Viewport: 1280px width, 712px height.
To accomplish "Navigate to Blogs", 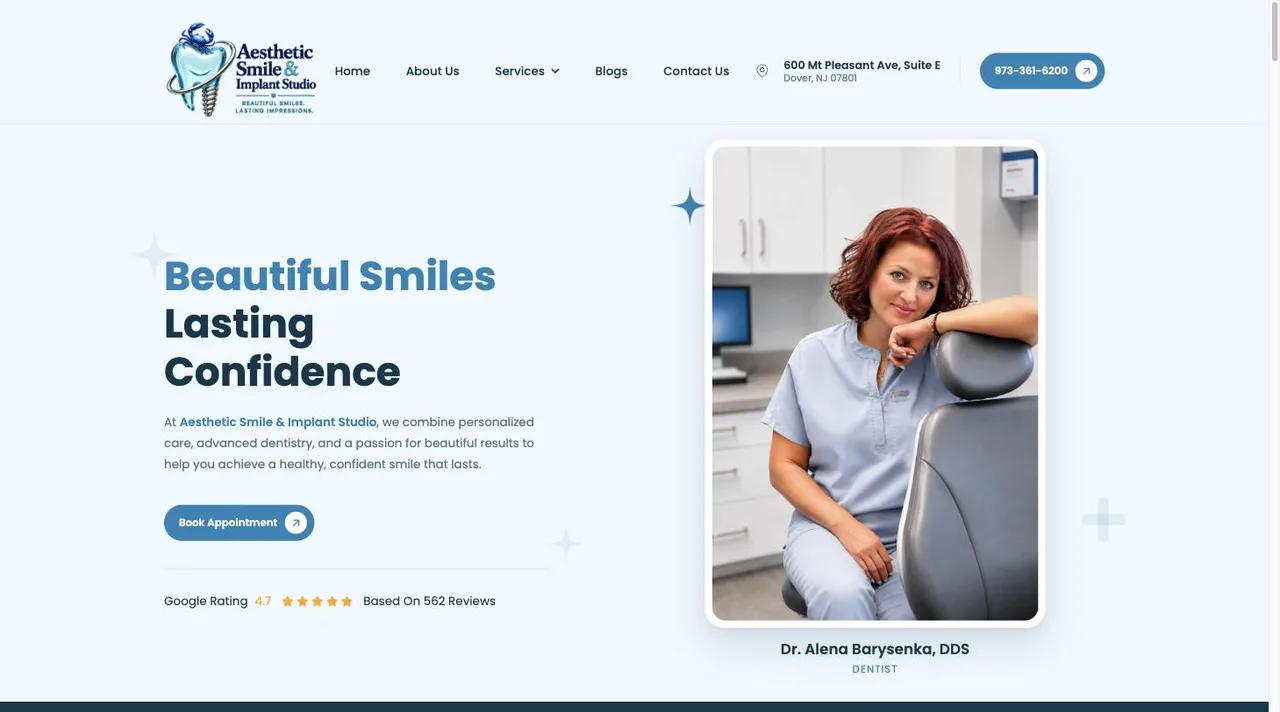I will (611, 71).
